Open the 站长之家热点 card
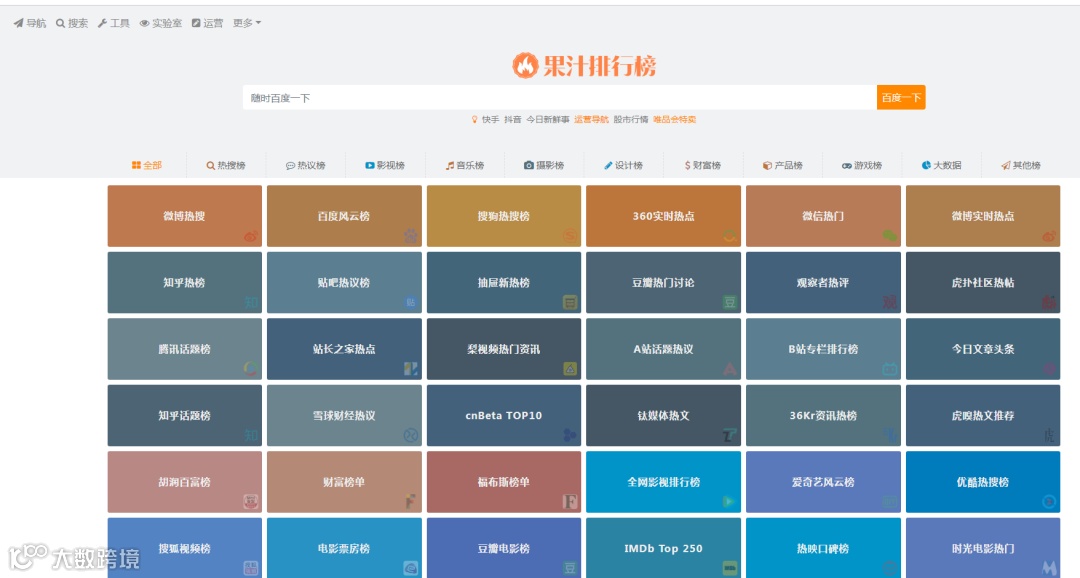The width and height of the screenshot is (1080, 578). [344, 349]
